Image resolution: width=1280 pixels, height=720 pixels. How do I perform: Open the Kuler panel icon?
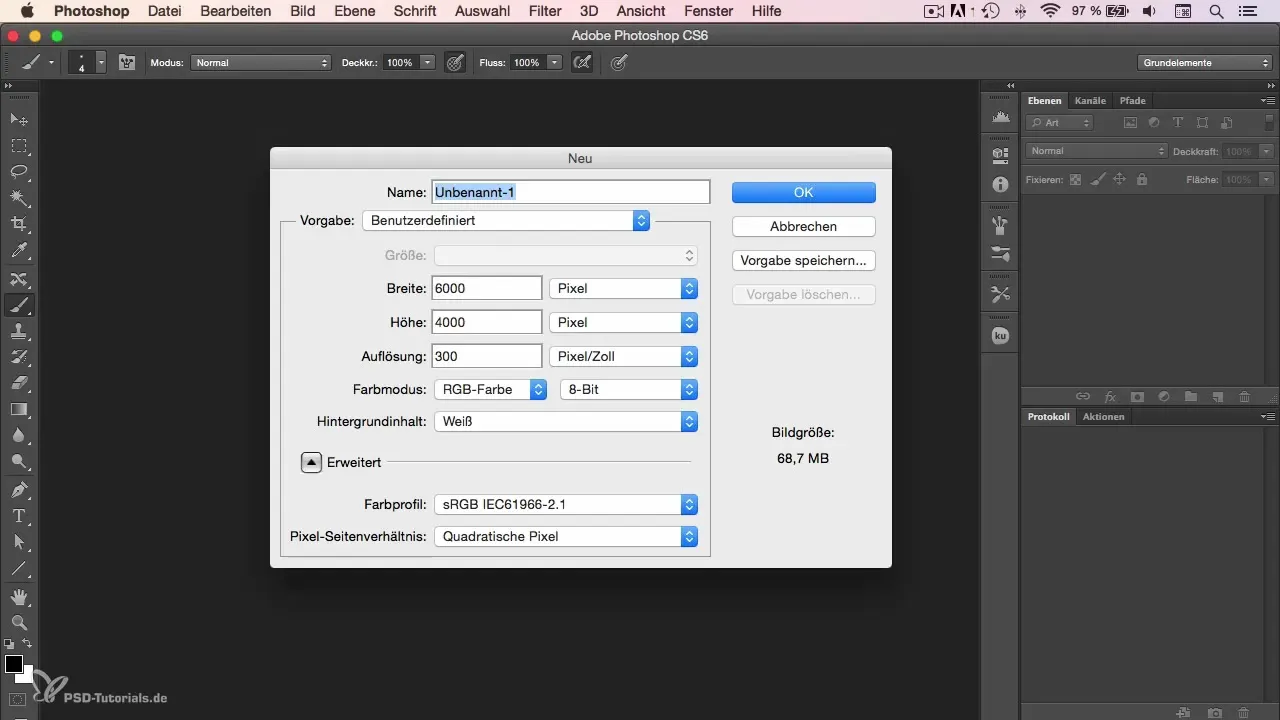tap(1000, 337)
